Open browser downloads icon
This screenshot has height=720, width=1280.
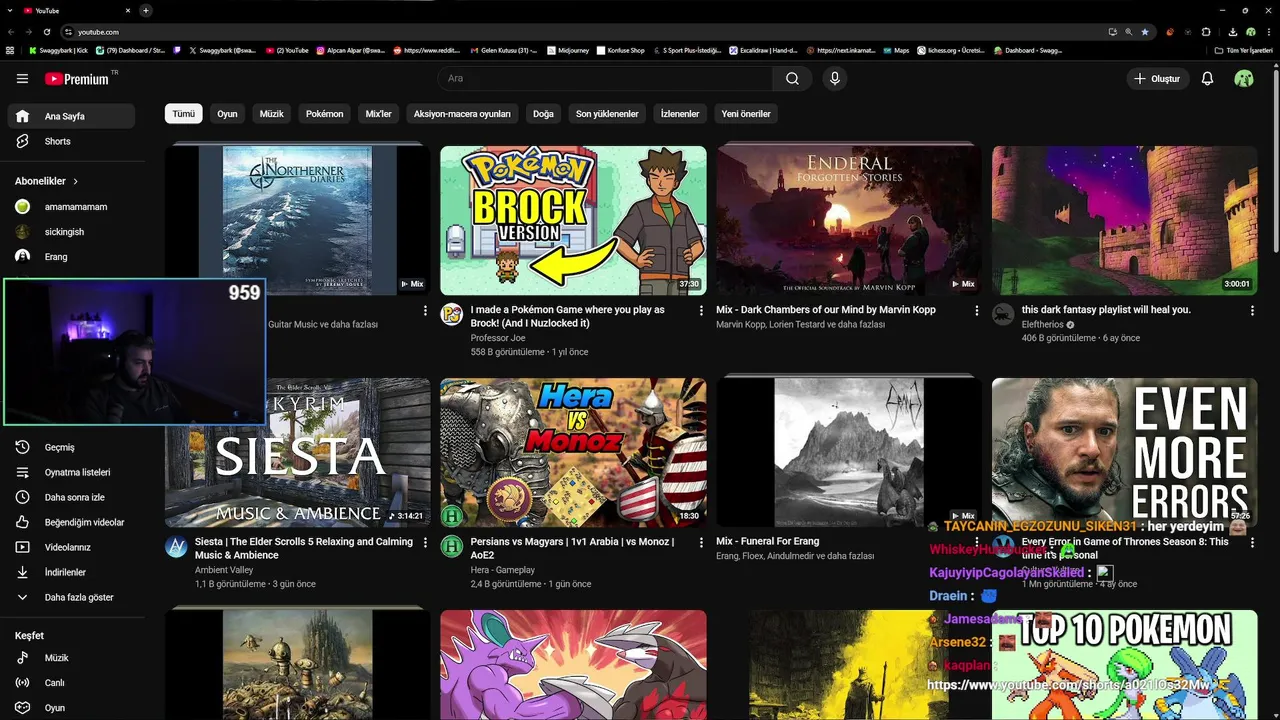(1233, 32)
